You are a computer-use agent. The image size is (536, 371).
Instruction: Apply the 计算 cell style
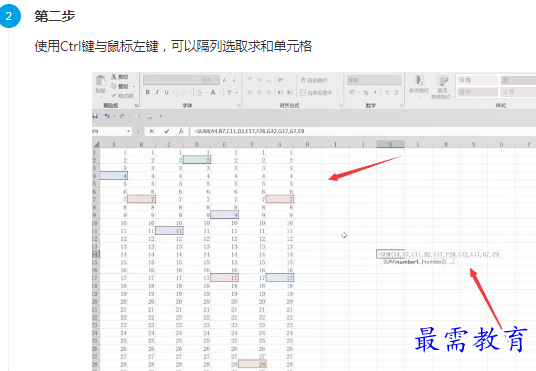click(x=518, y=92)
